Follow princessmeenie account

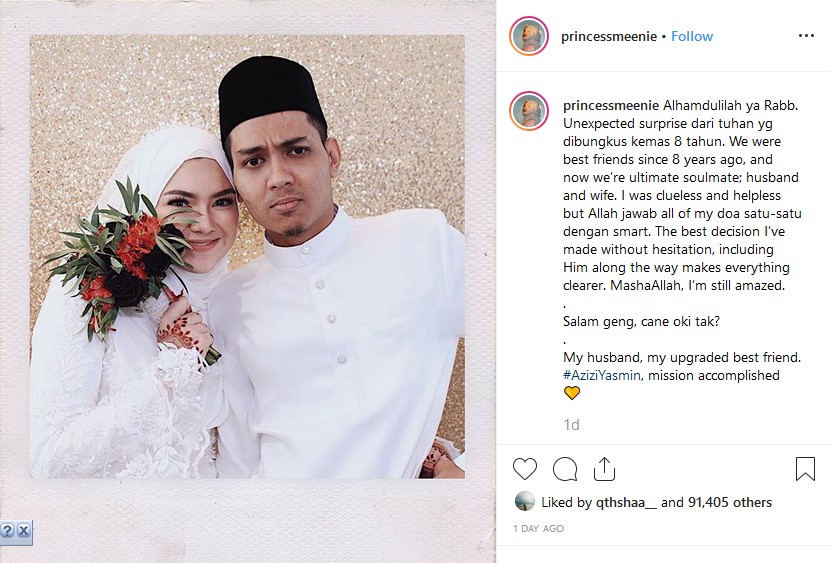692,36
